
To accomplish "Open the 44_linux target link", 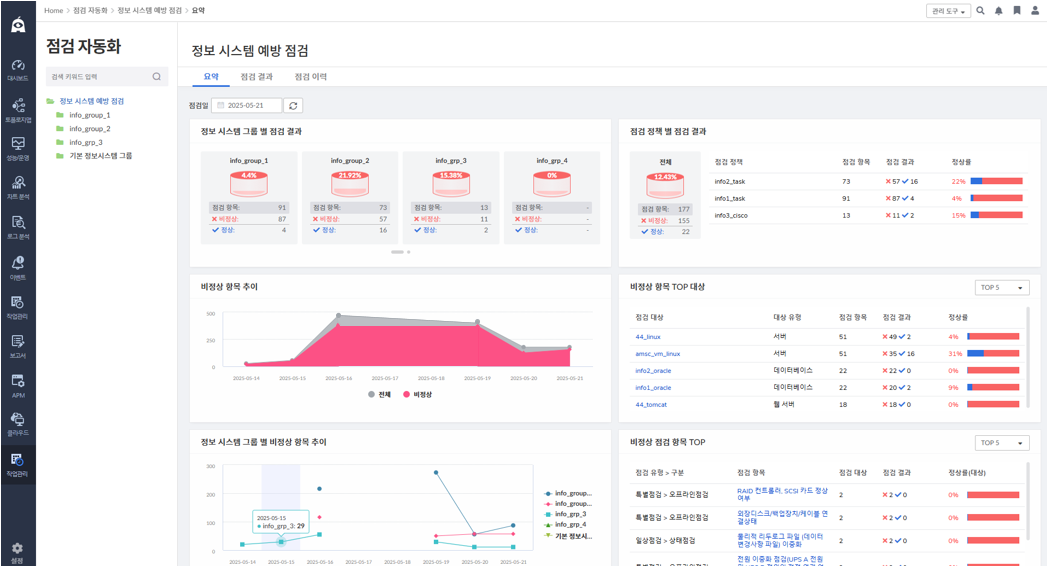I will coord(648,337).
